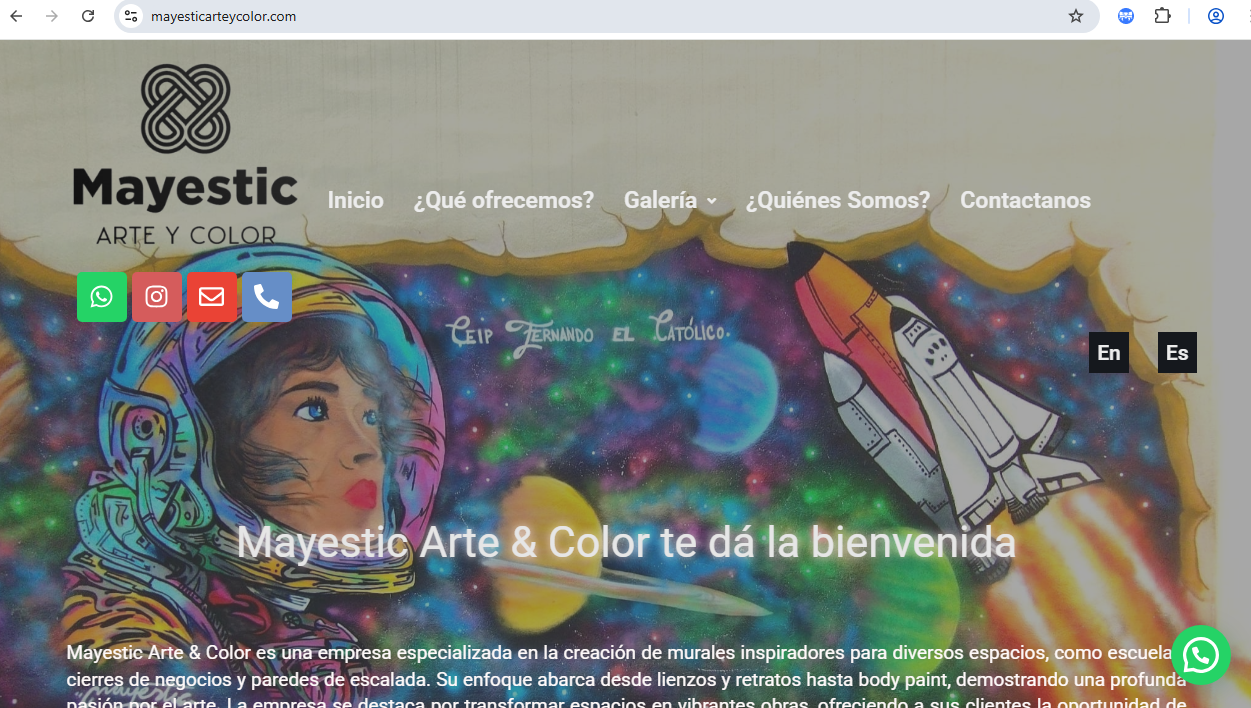Open the Instagram social icon
Screen dimensions: 1251x708
157,297
